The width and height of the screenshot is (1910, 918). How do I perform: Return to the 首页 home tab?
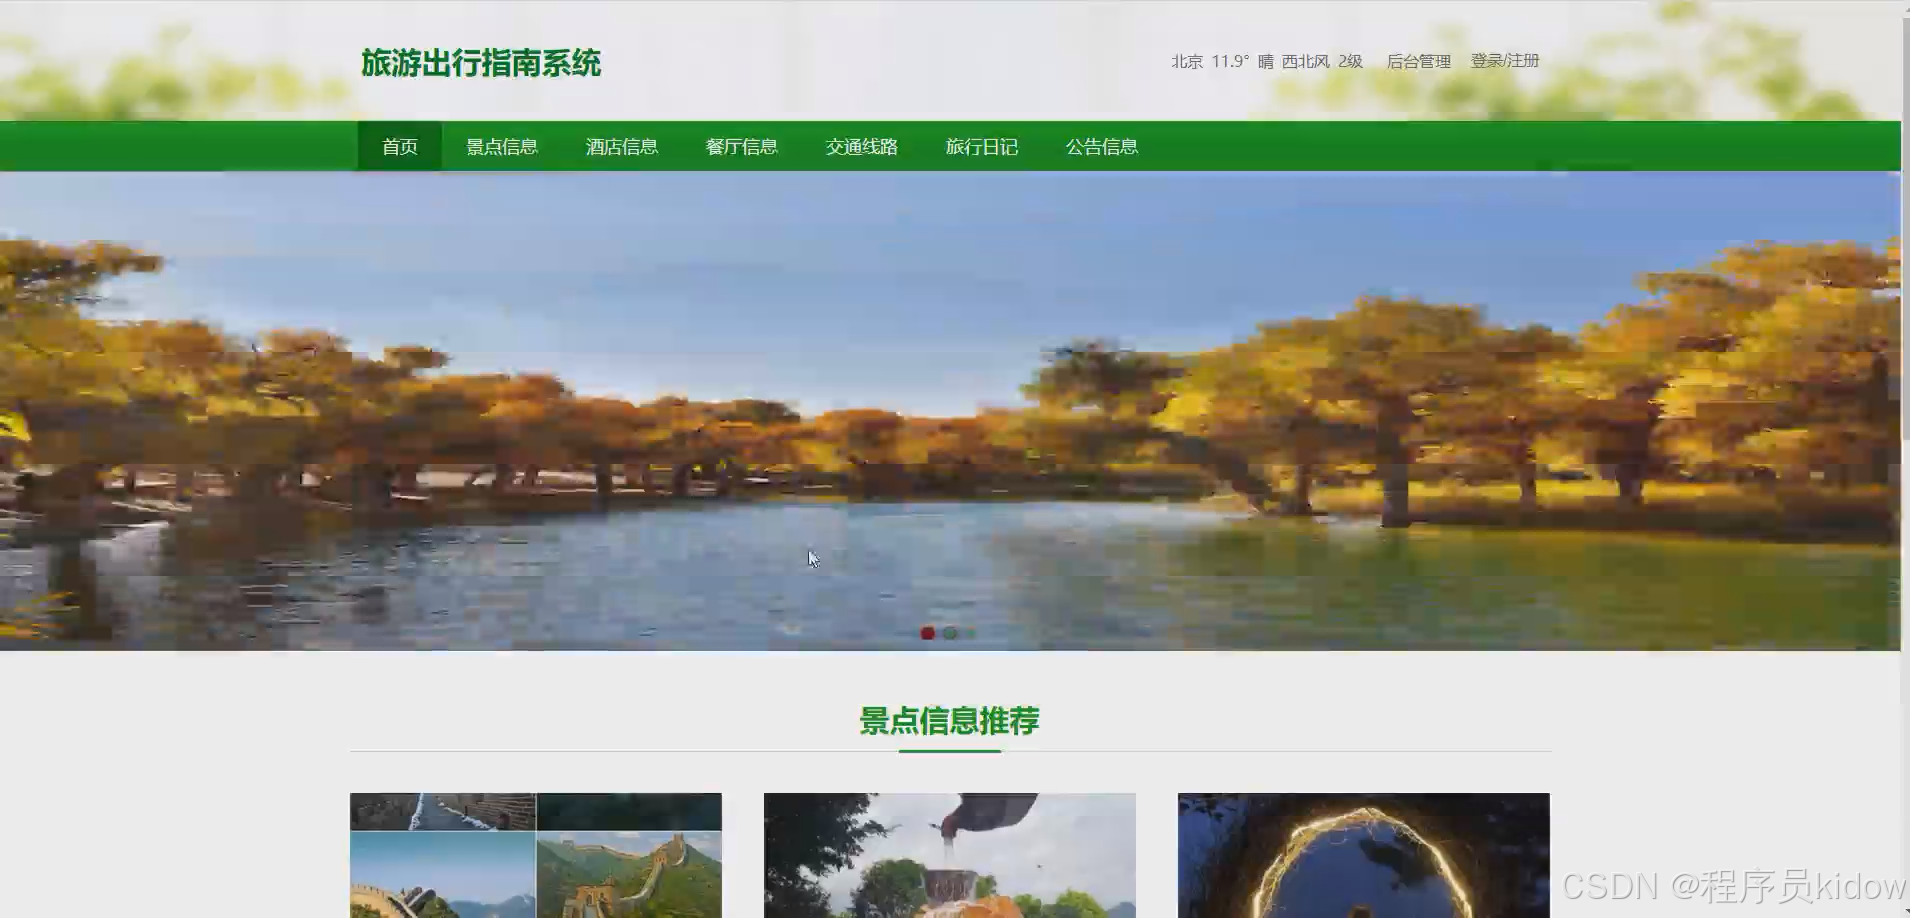399,146
